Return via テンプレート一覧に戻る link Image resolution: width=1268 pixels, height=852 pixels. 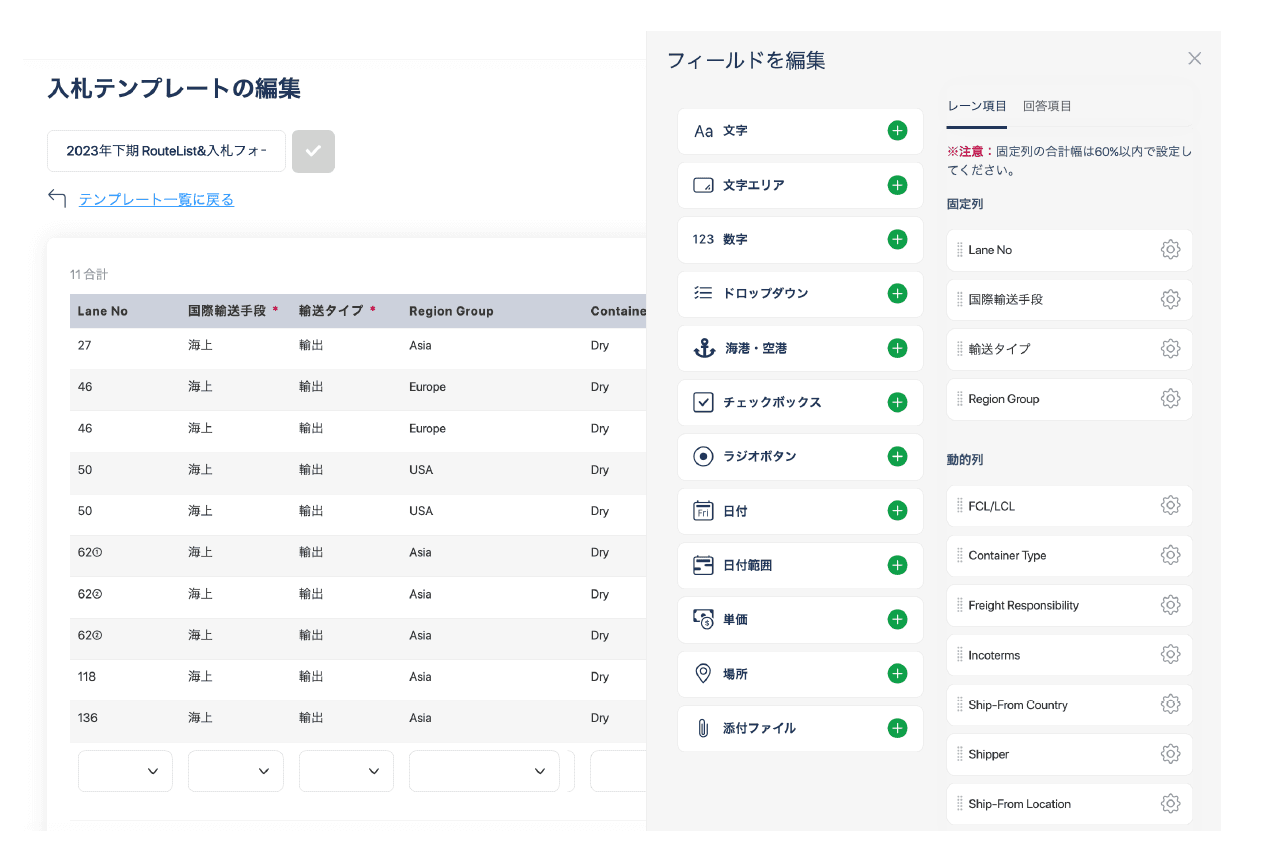156,200
